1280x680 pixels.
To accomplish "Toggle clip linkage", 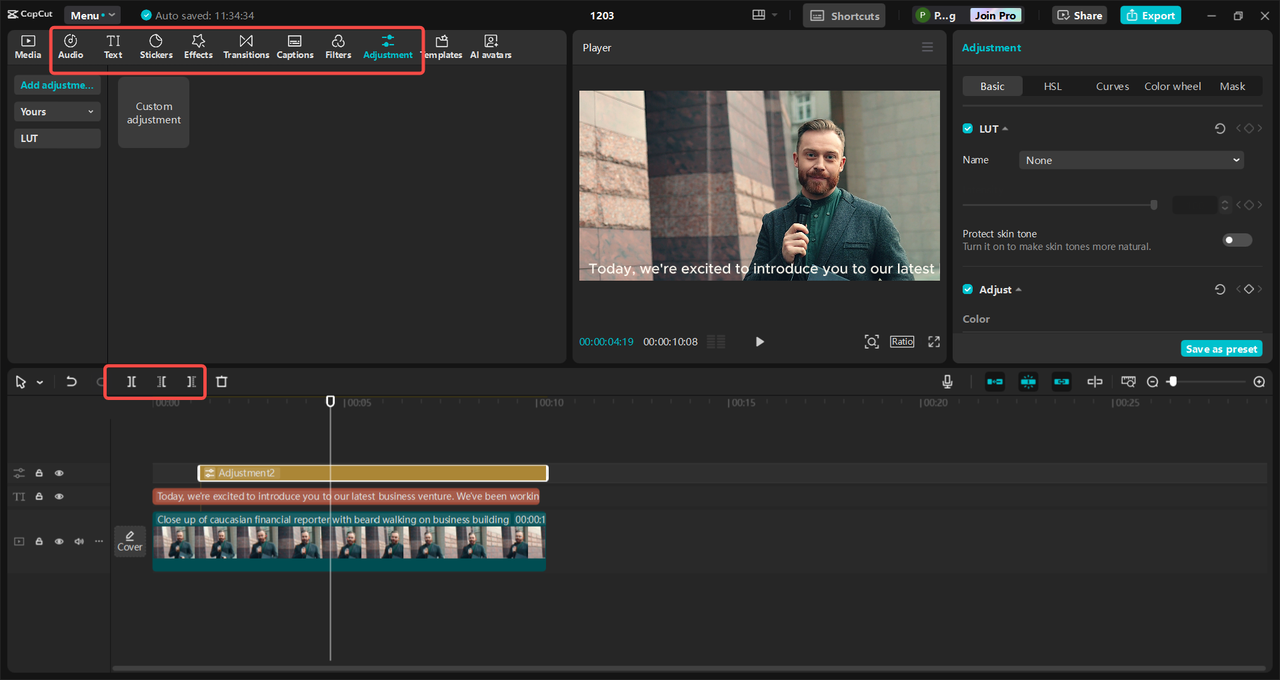I will (1061, 382).
